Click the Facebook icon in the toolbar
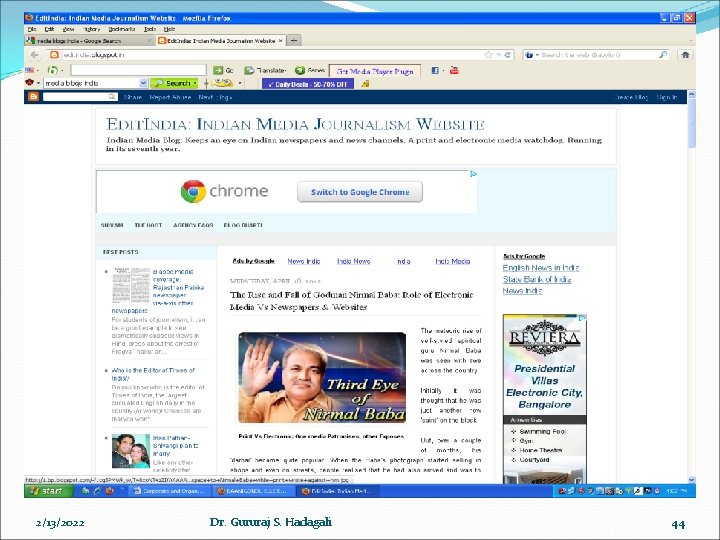Screen dimensions: 720x540 [435, 71]
